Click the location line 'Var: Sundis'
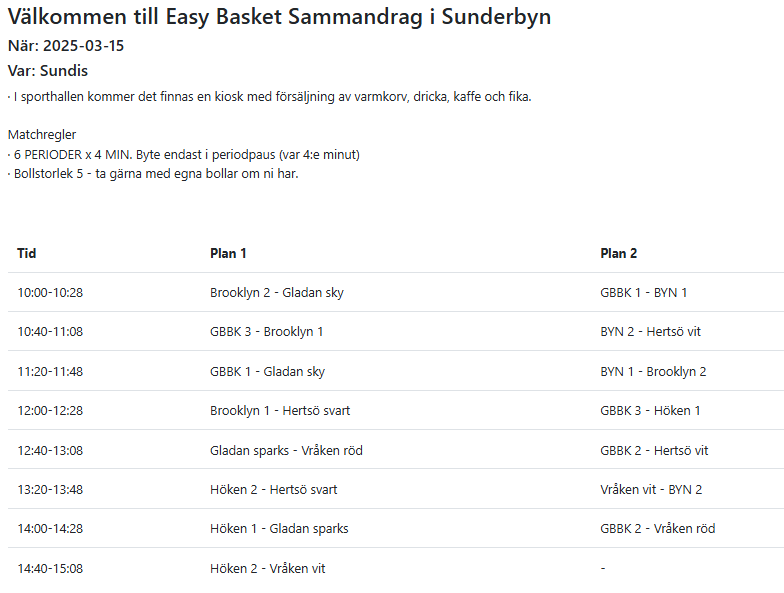Viewport: 784px width, 593px height. [x=48, y=71]
